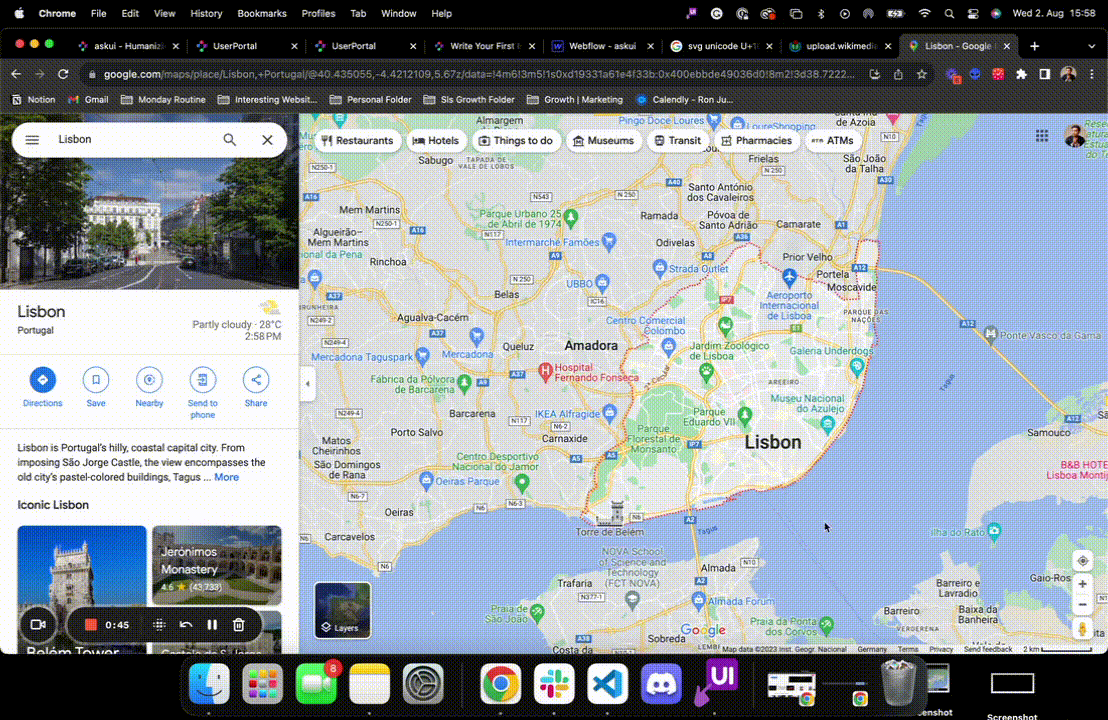Open the Gmail bookmark

(x=88, y=100)
